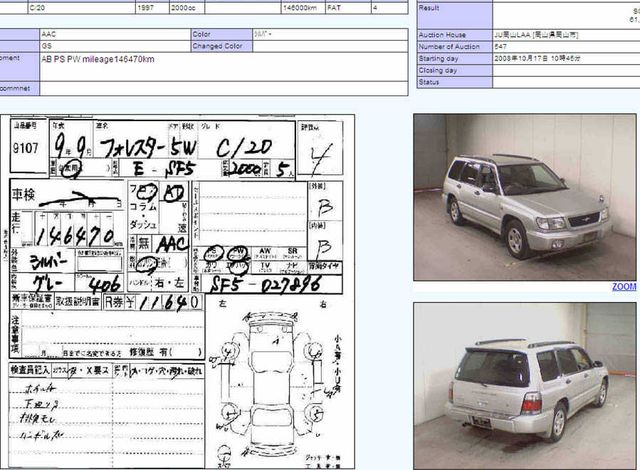Select the 'Status' label cell

point(454,82)
